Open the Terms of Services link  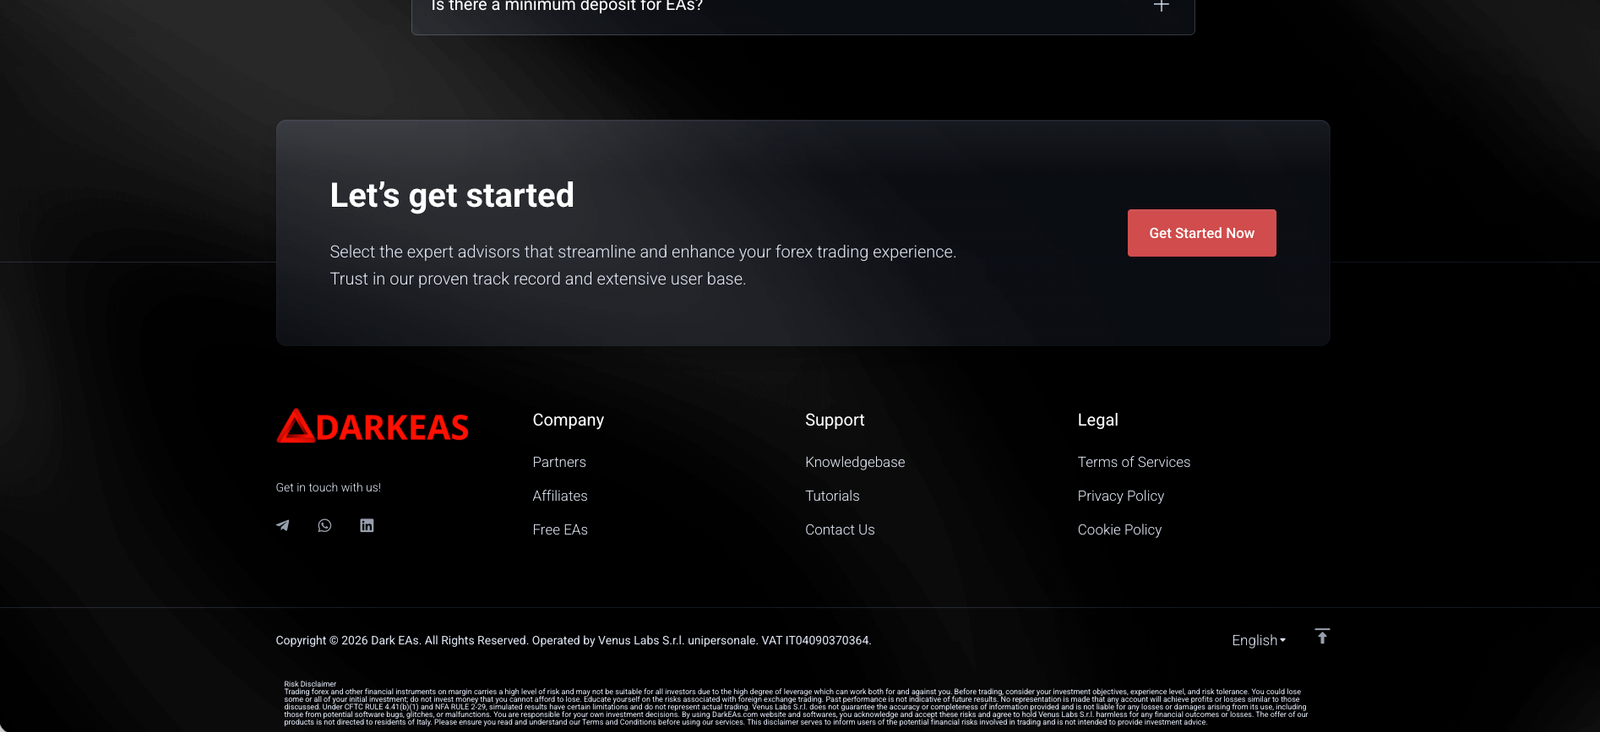[1134, 462]
